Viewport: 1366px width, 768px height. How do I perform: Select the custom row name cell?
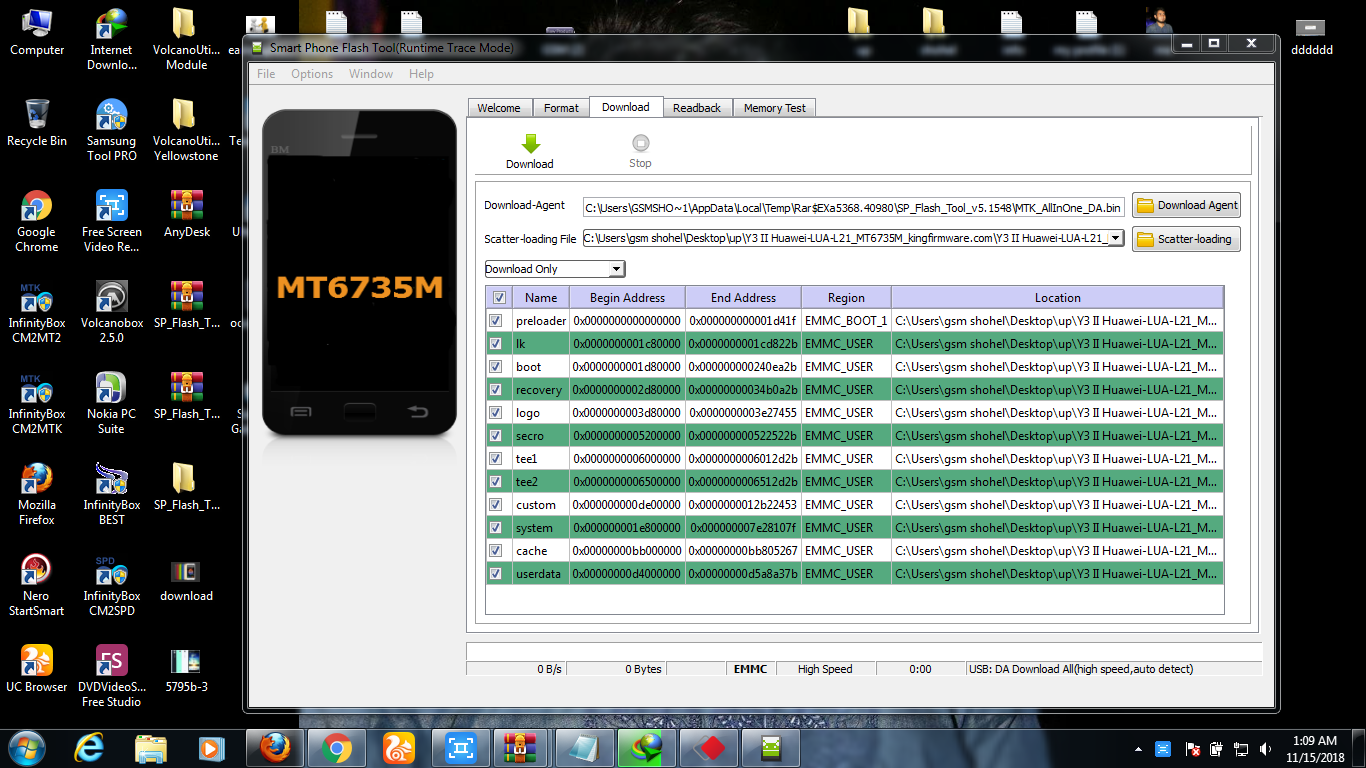(541, 505)
